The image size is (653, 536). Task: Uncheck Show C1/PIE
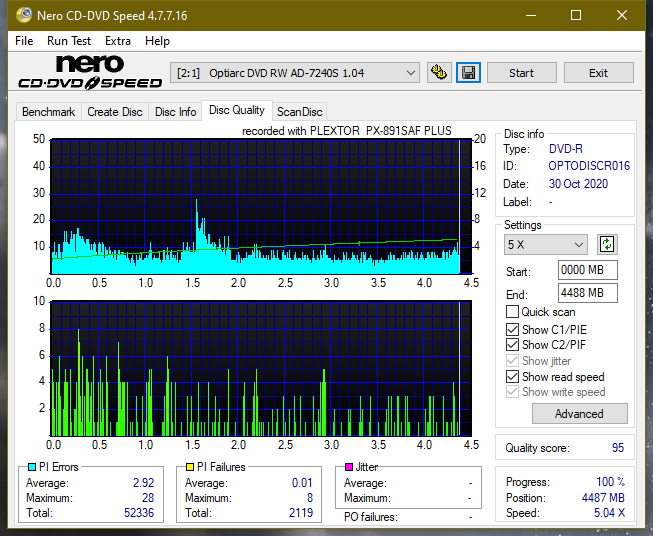[512, 329]
